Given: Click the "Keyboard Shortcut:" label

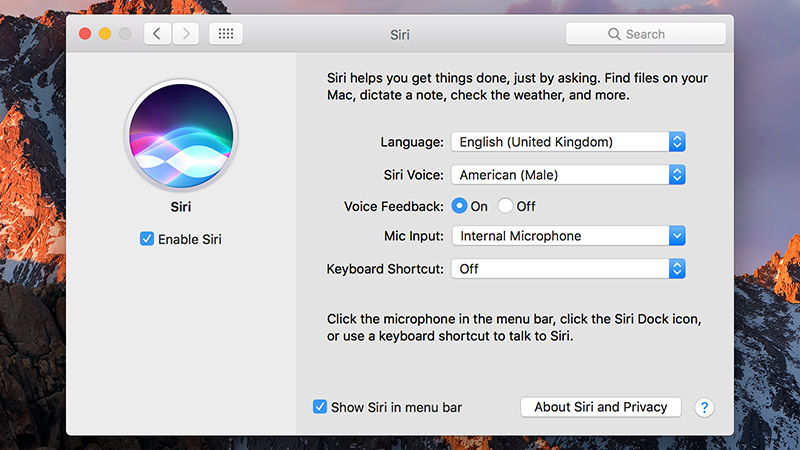Looking at the screenshot, I should click(385, 269).
